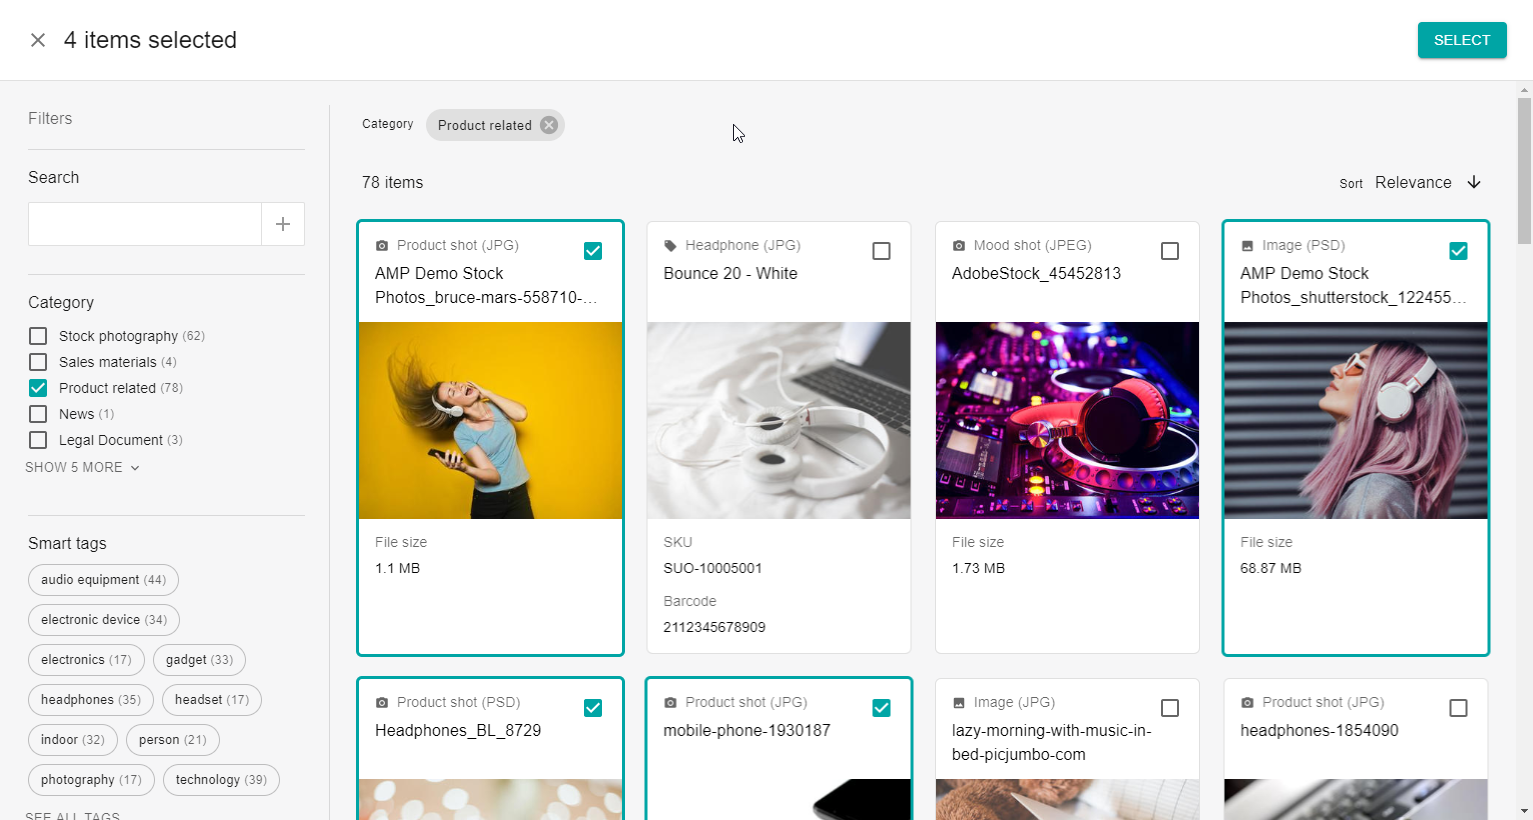Filter by headset smart tag
Screen dimensions: 1533x820
212,700
